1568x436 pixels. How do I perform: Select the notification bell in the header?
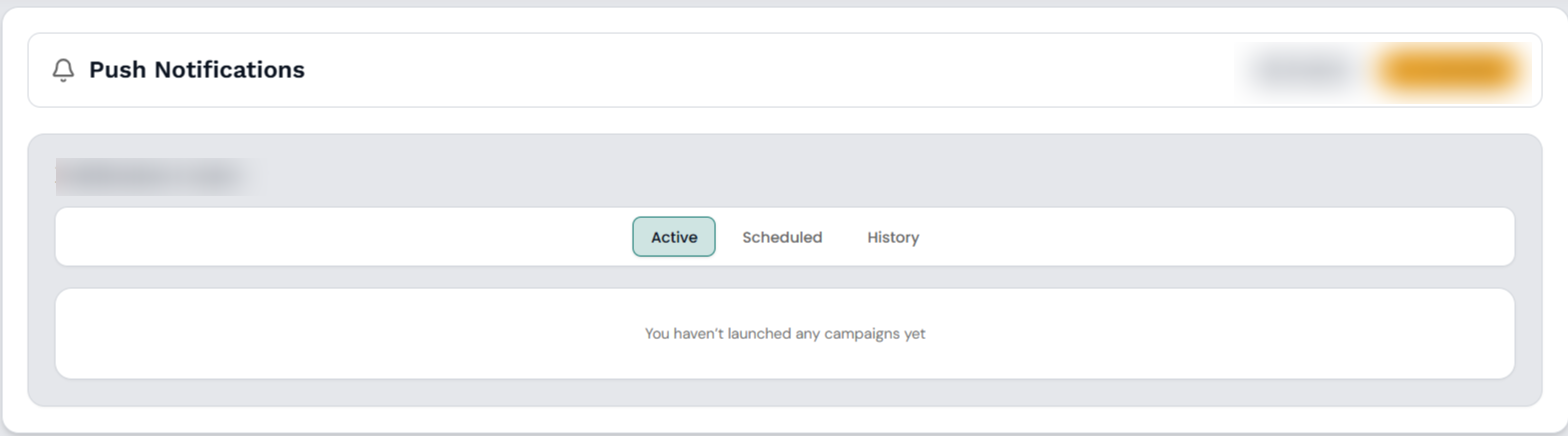click(x=63, y=70)
